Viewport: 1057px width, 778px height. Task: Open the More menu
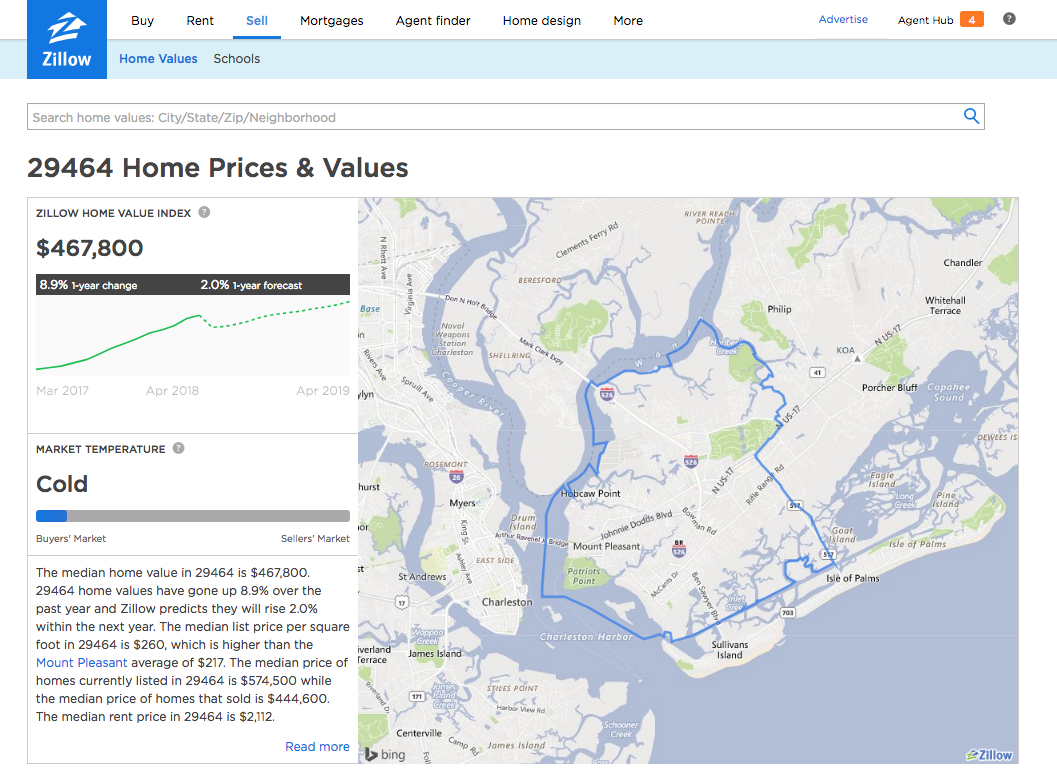coord(628,20)
